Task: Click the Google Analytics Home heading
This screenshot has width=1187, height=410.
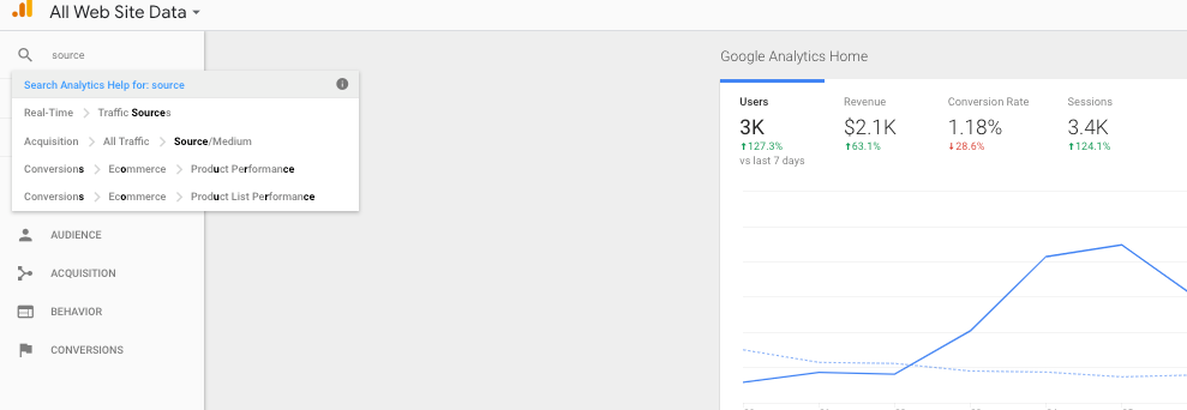Action: [x=794, y=57]
